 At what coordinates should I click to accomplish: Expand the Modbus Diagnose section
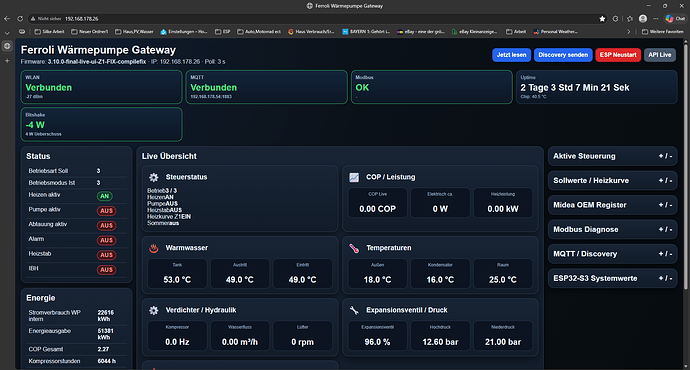coord(613,229)
